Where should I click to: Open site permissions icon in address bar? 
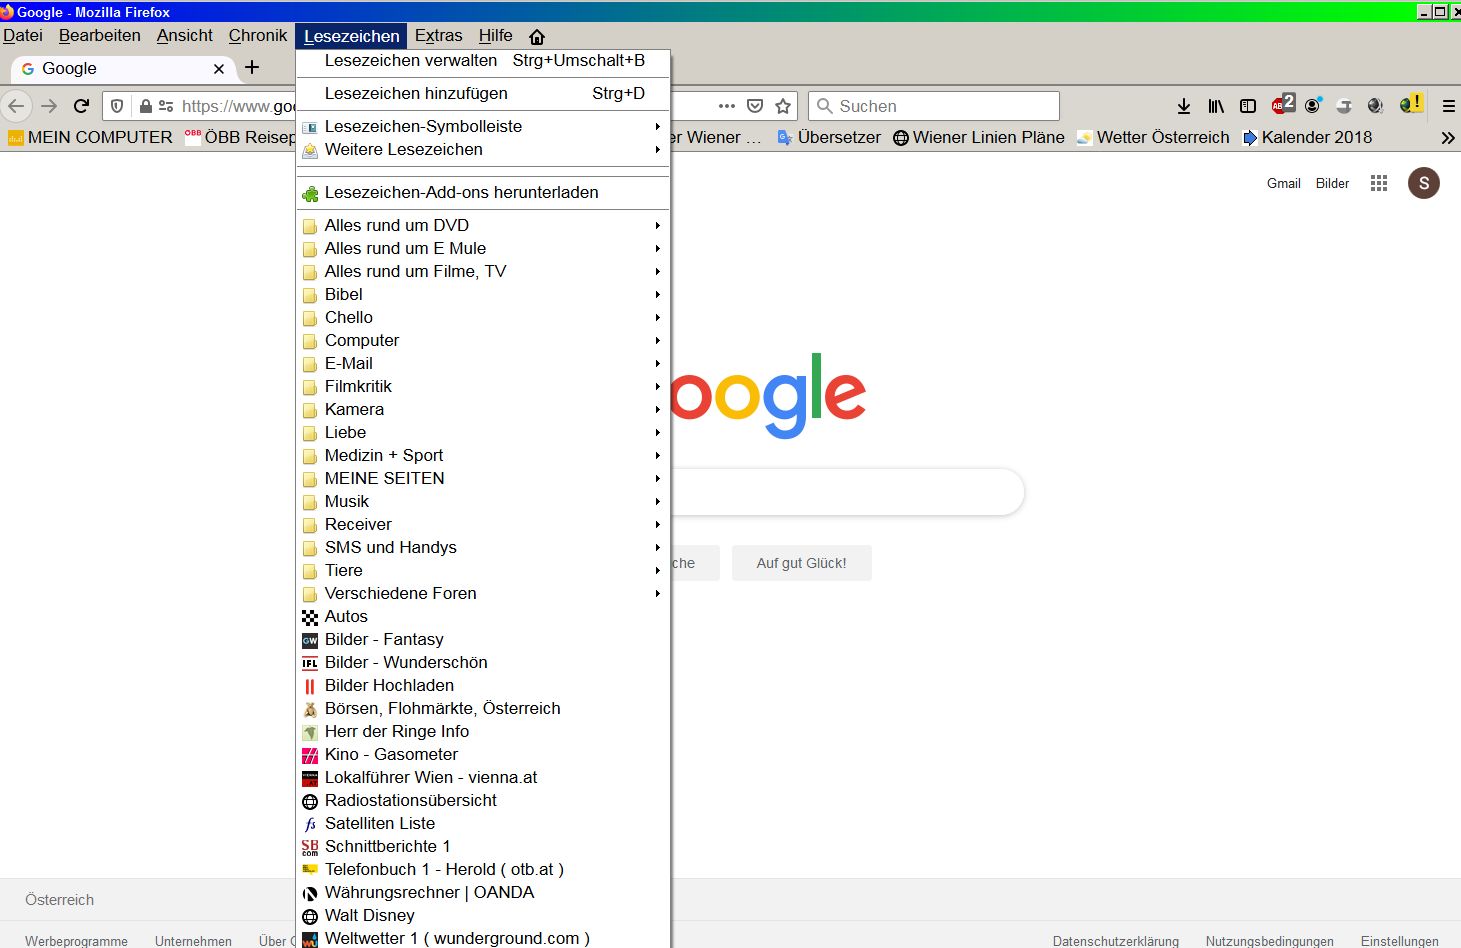point(166,106)
